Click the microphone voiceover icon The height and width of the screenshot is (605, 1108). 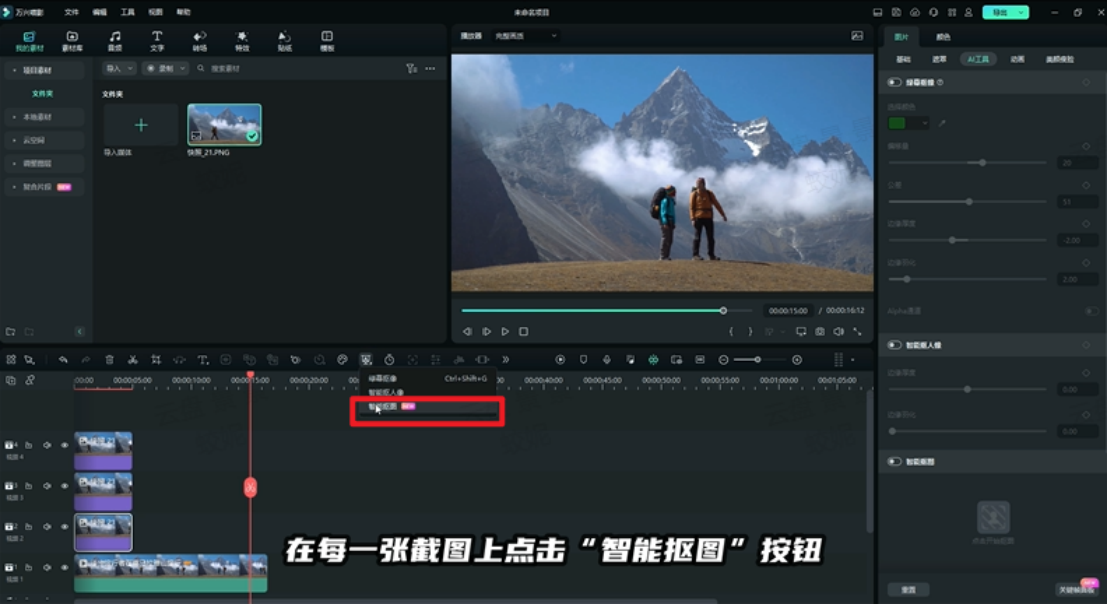pos(606,360)
